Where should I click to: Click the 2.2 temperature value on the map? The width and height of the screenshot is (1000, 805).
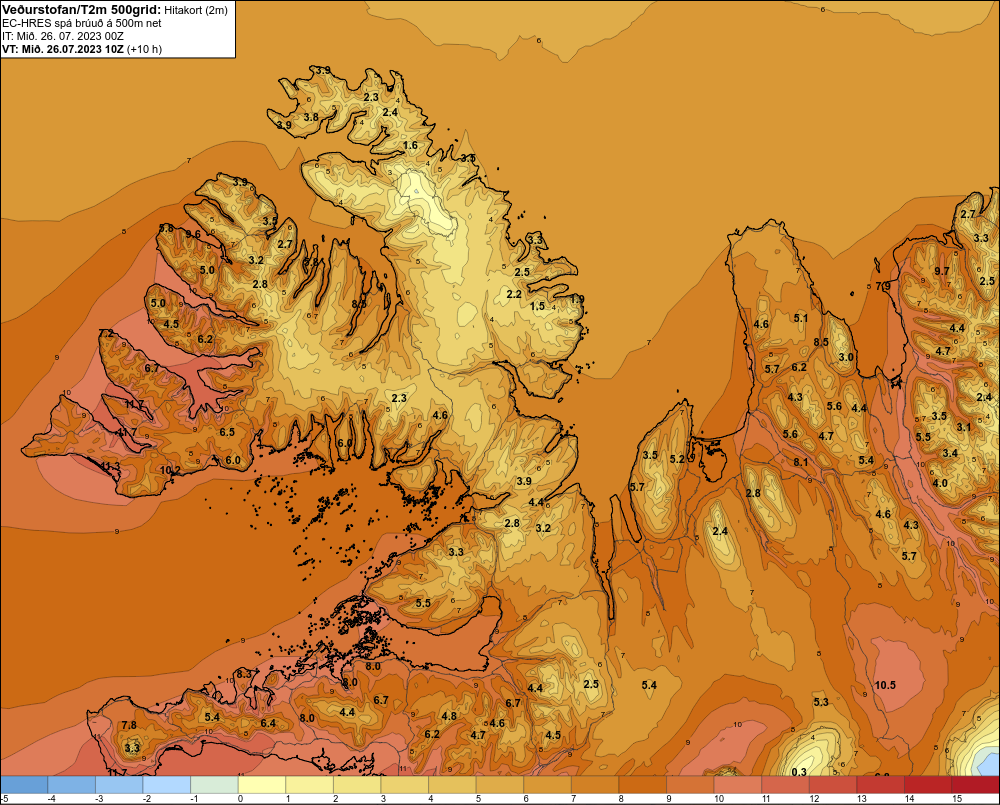tap(514, 294)
